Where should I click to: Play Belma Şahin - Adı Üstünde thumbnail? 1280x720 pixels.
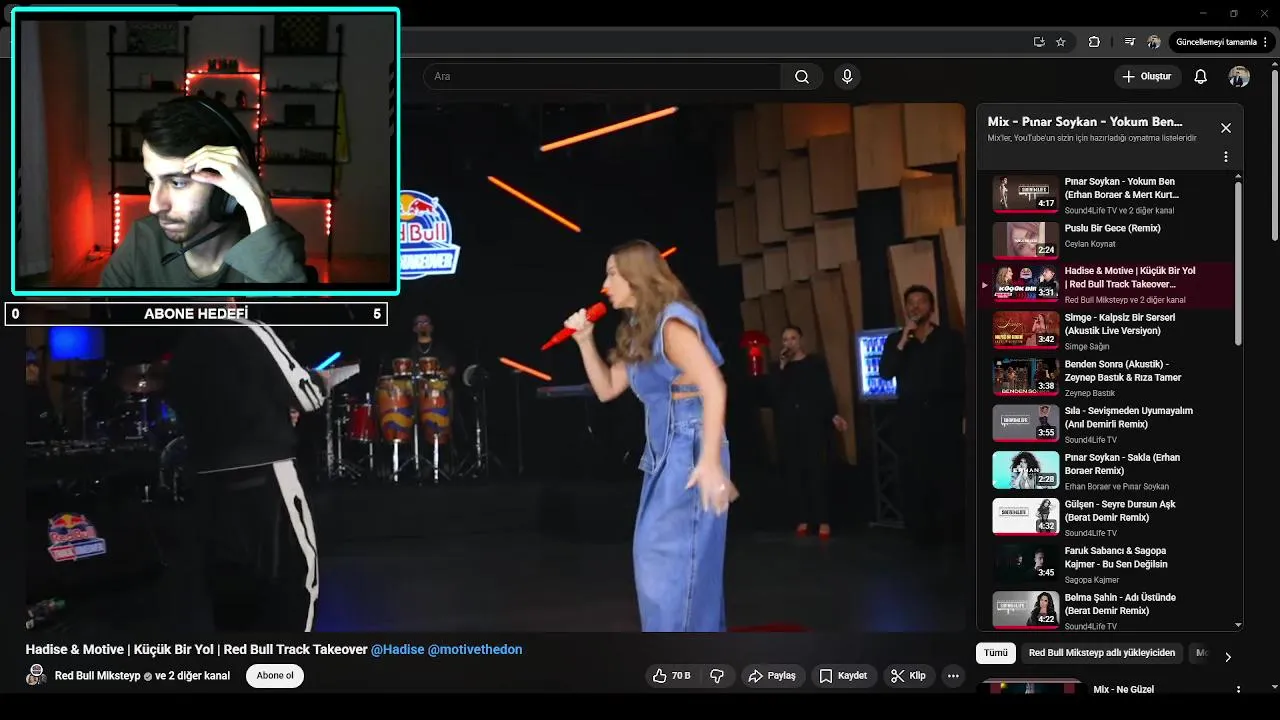coord(1025,609)
